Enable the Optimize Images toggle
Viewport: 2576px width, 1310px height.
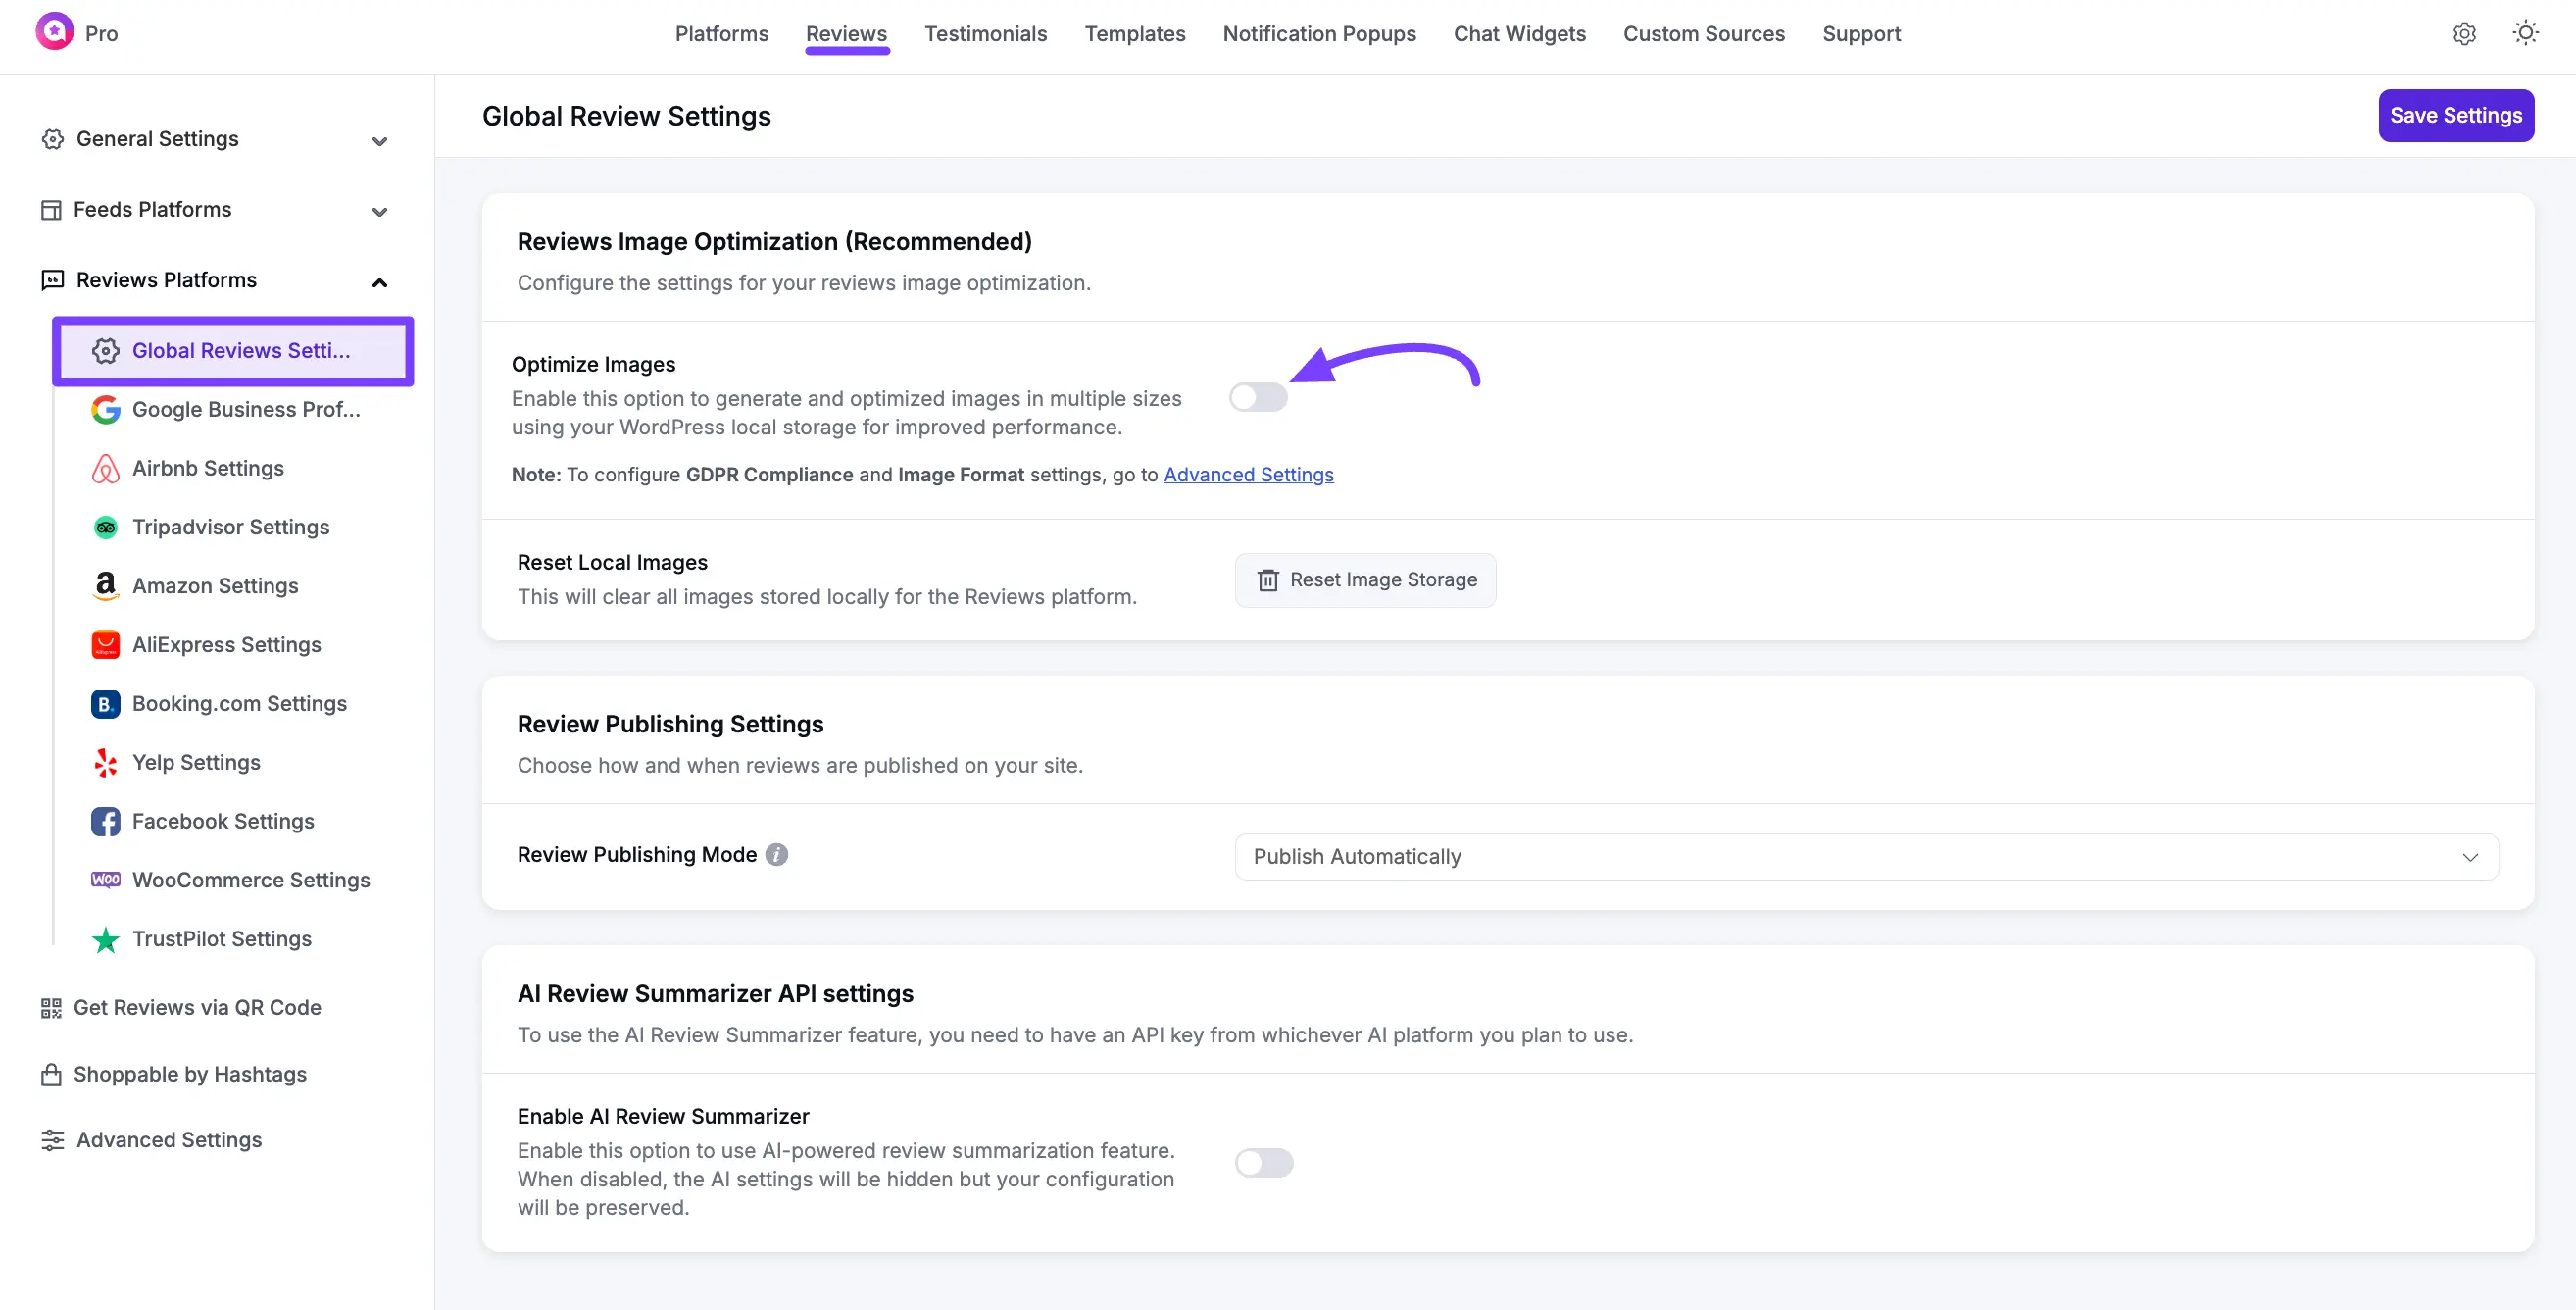1259,396
